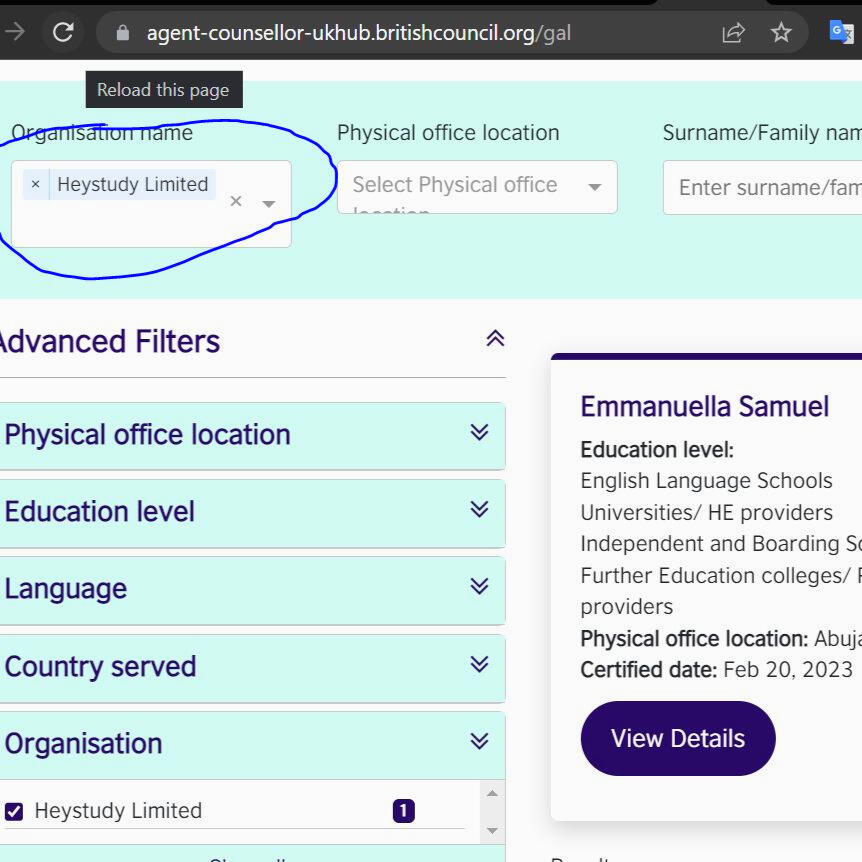Click the View Details button
The width and height of the screenshot is (862, 862).
click(678, 738)
